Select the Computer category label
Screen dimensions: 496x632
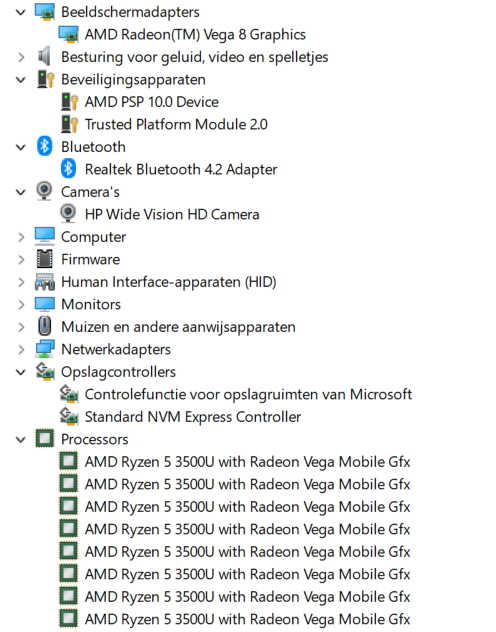click(93, 237)
